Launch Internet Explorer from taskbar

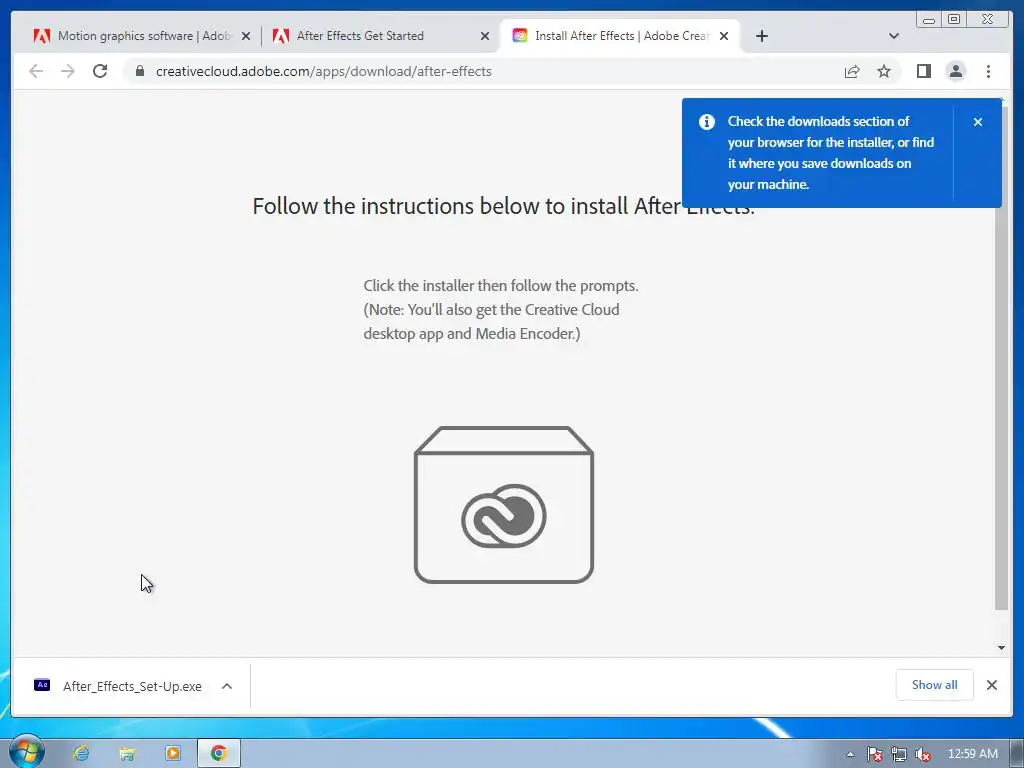[x=81, y=753]
